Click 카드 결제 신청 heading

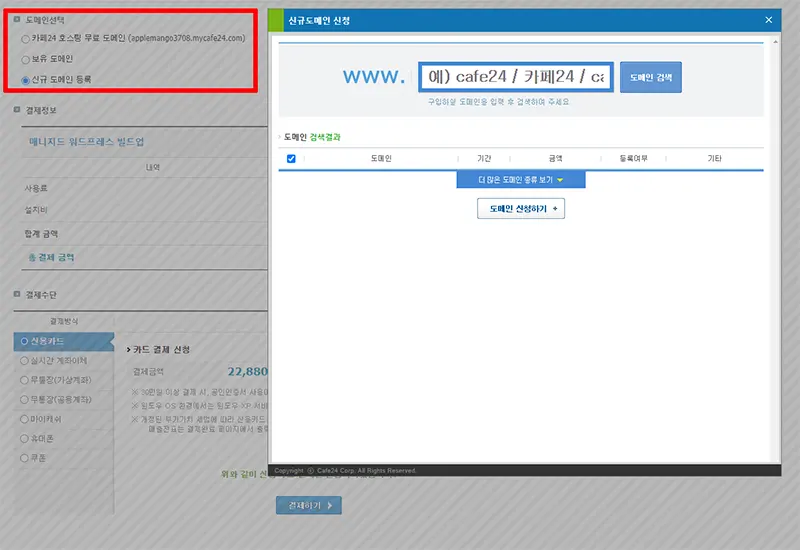coord(161,349)
